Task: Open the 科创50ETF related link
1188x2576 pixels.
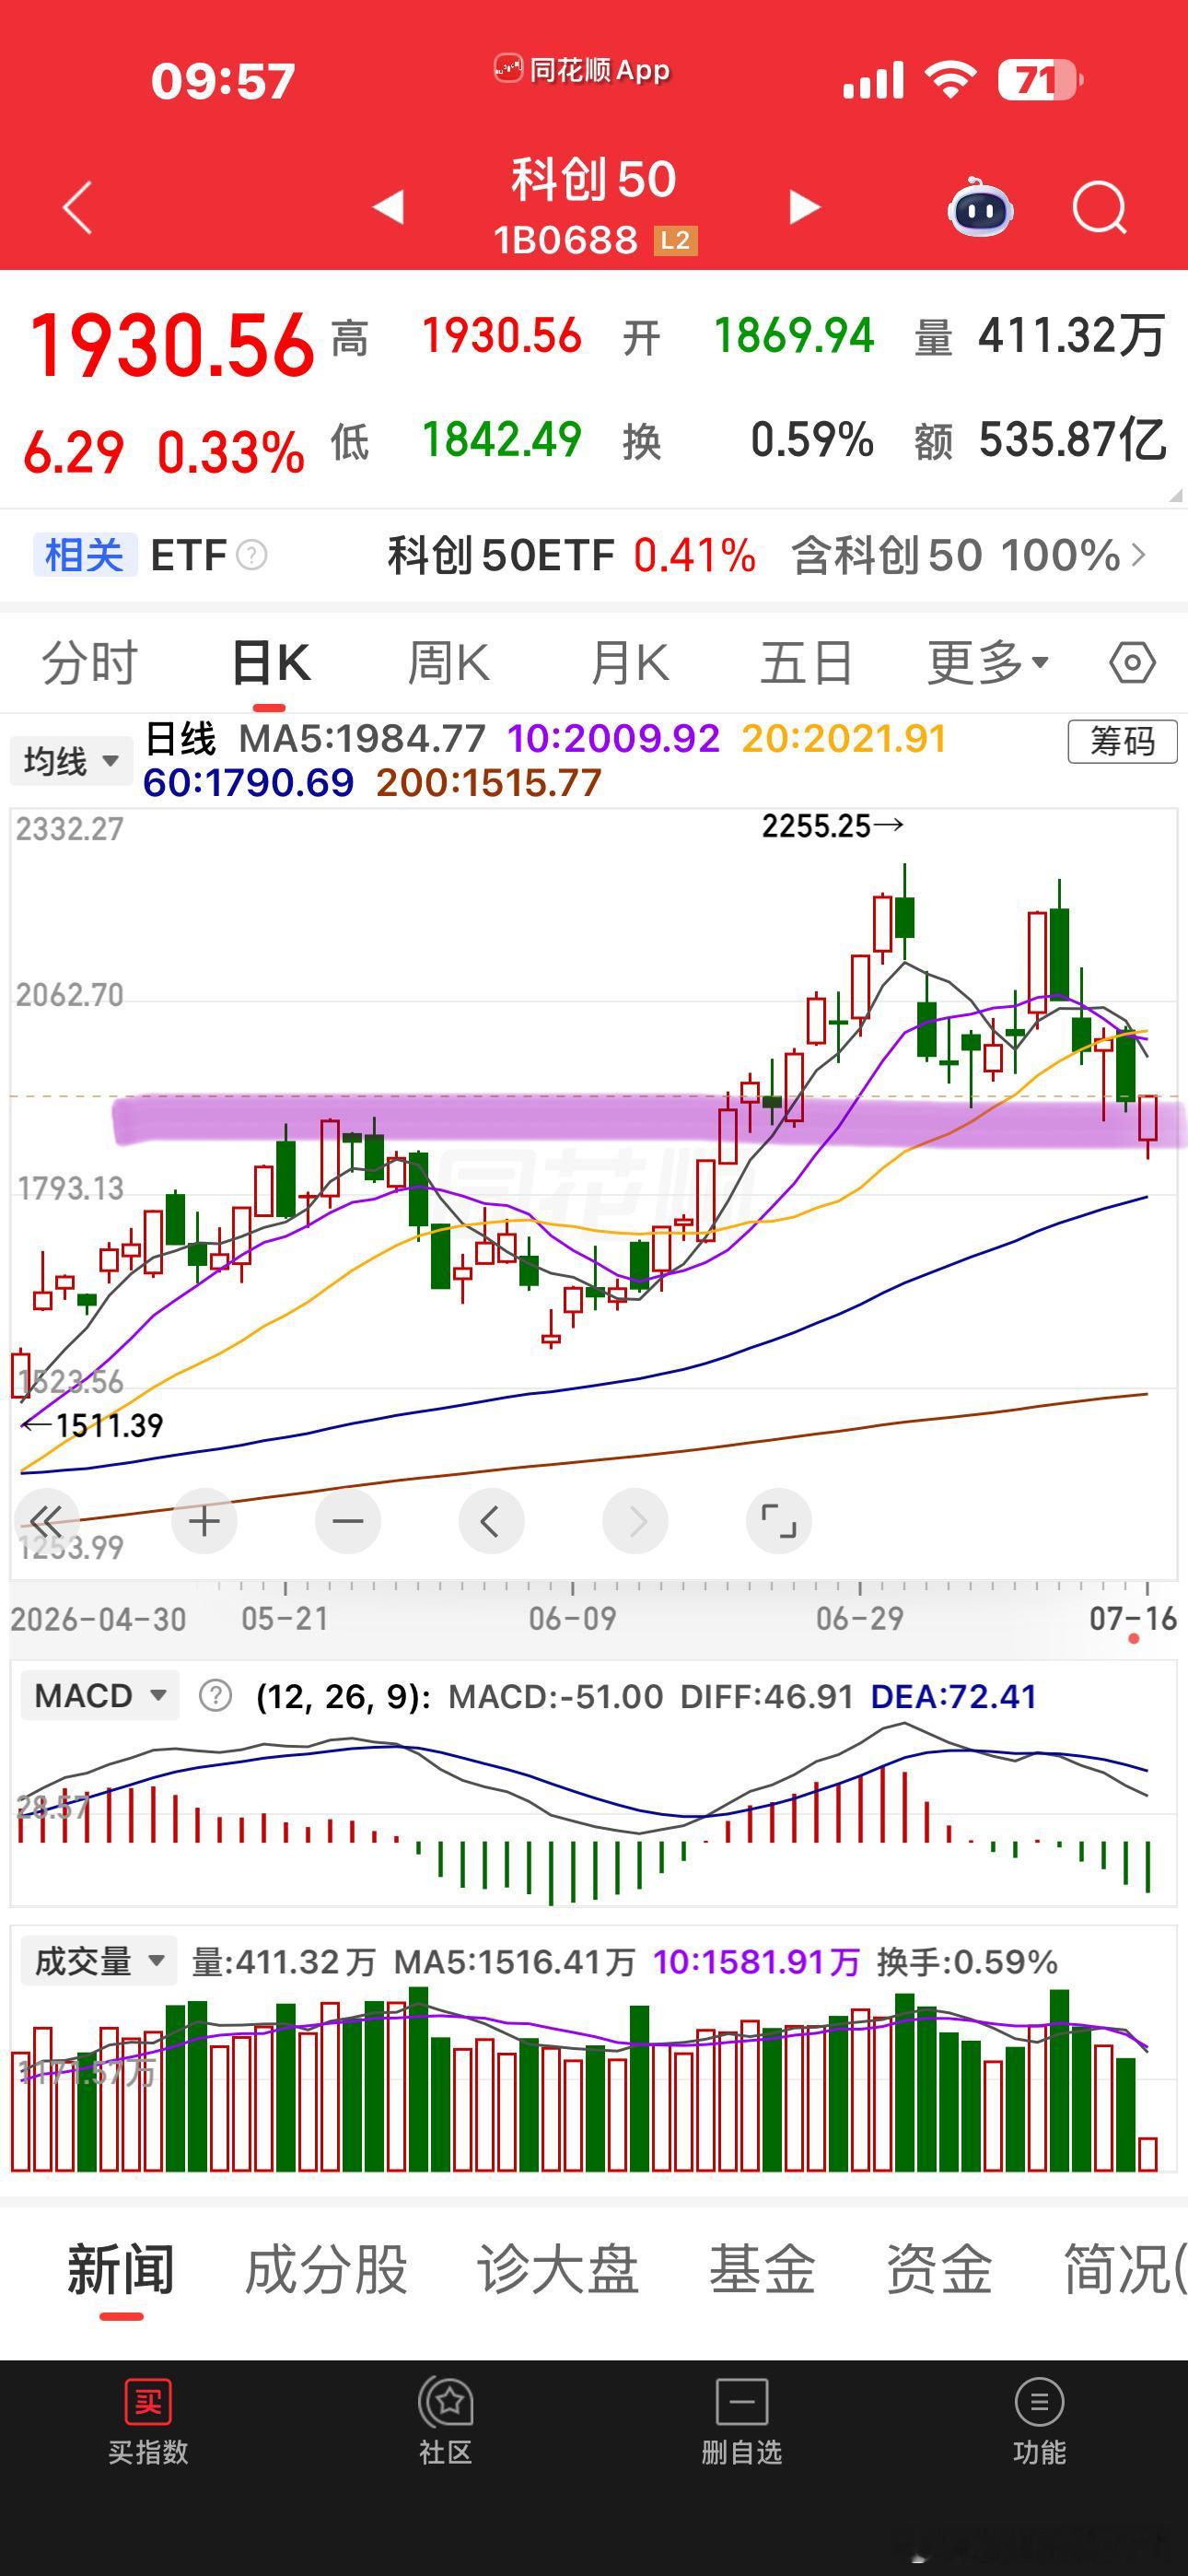Action: point(571,555)
